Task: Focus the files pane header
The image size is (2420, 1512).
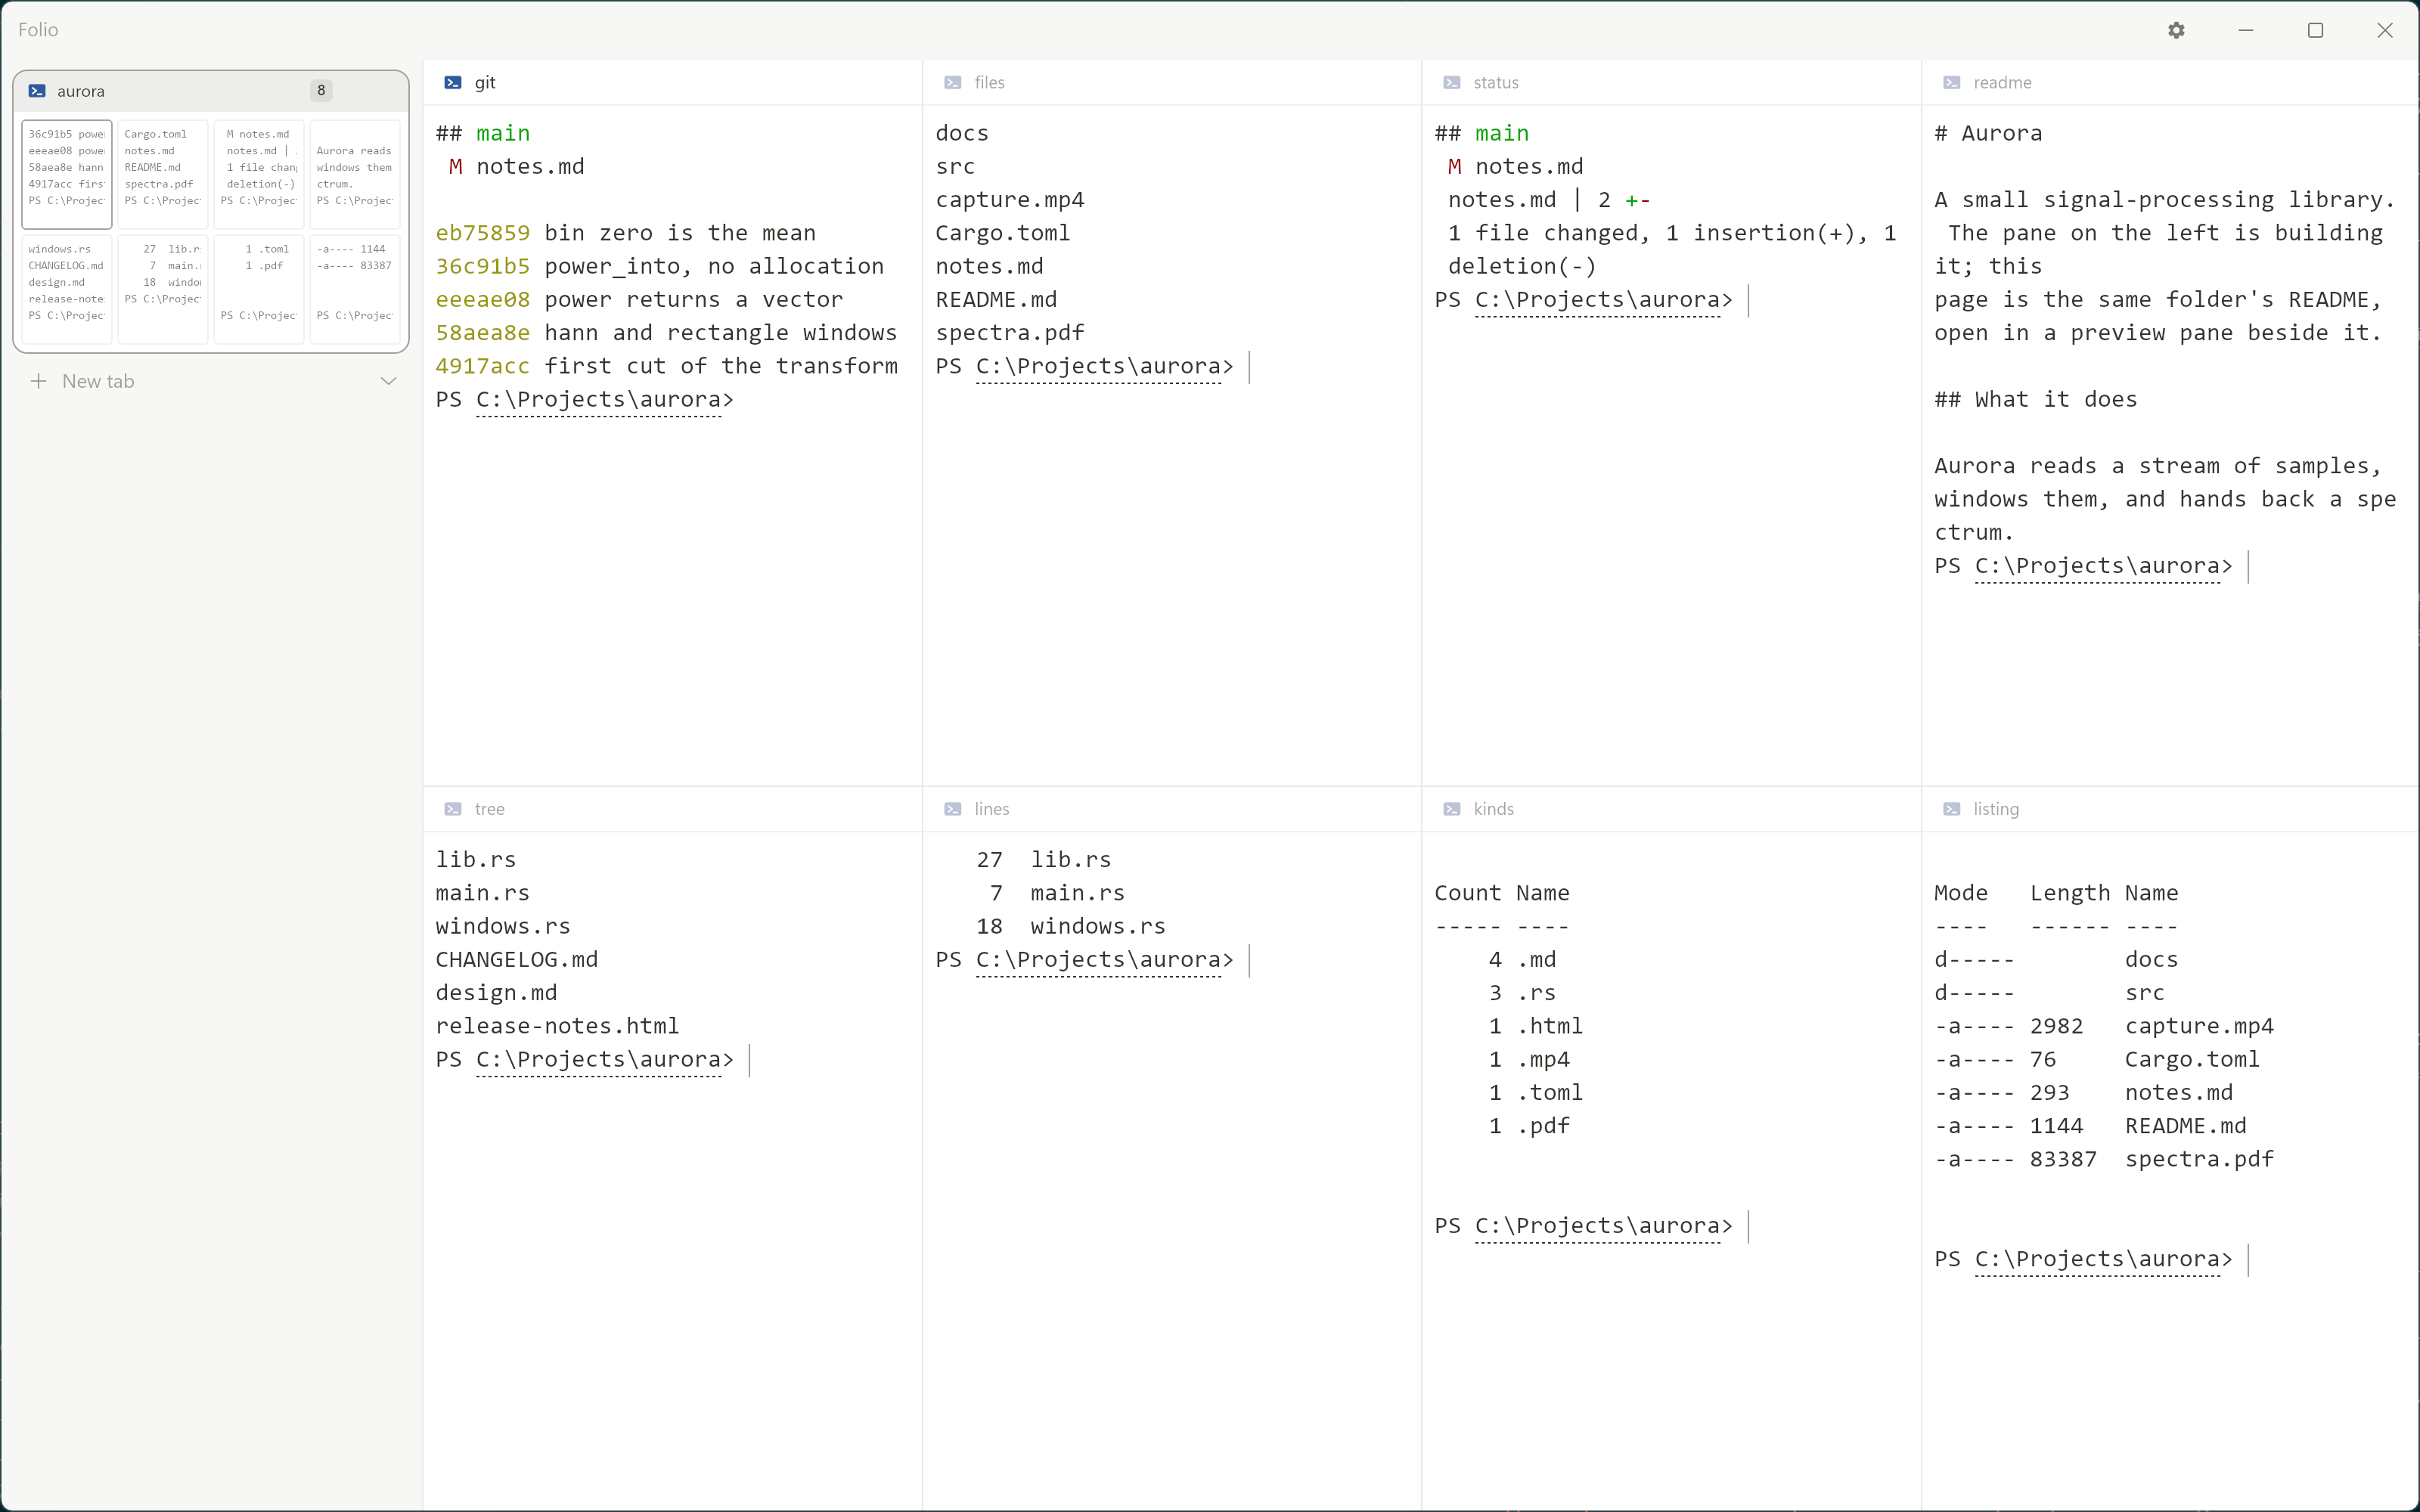Action: pyautogui.click(x=1172, y=83)
